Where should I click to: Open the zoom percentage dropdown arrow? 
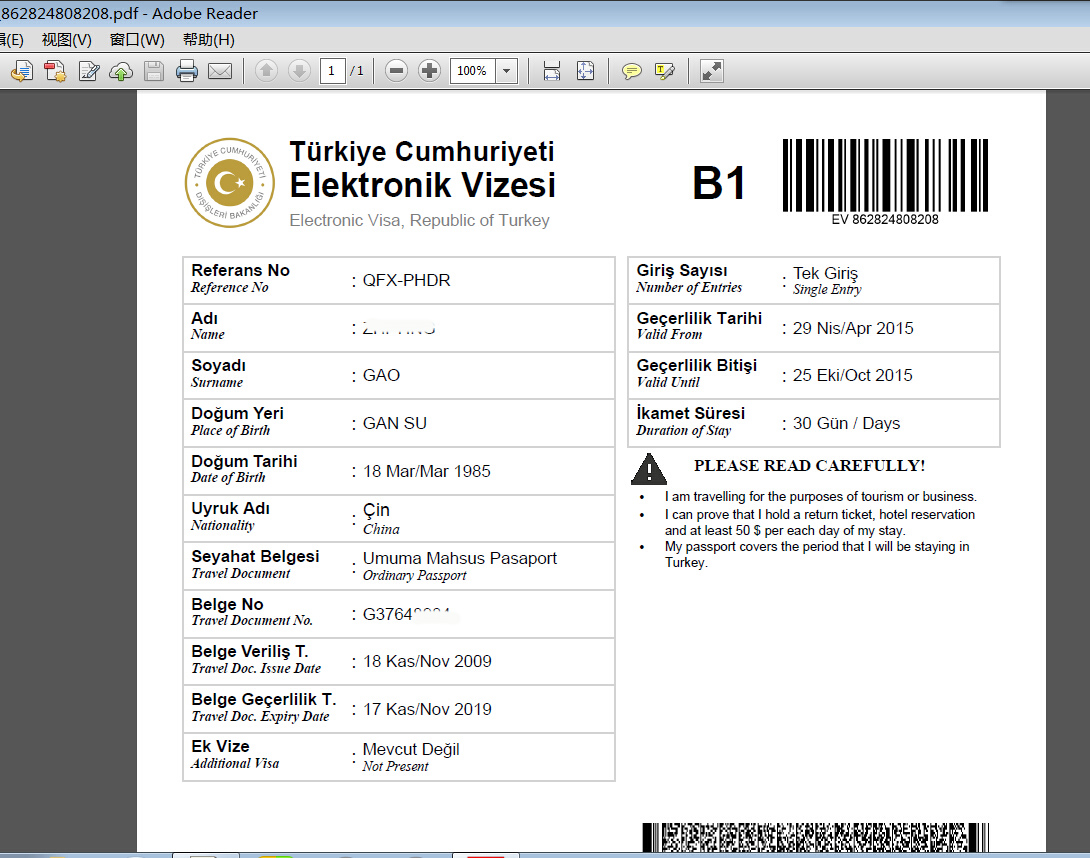tap(506, 71)
